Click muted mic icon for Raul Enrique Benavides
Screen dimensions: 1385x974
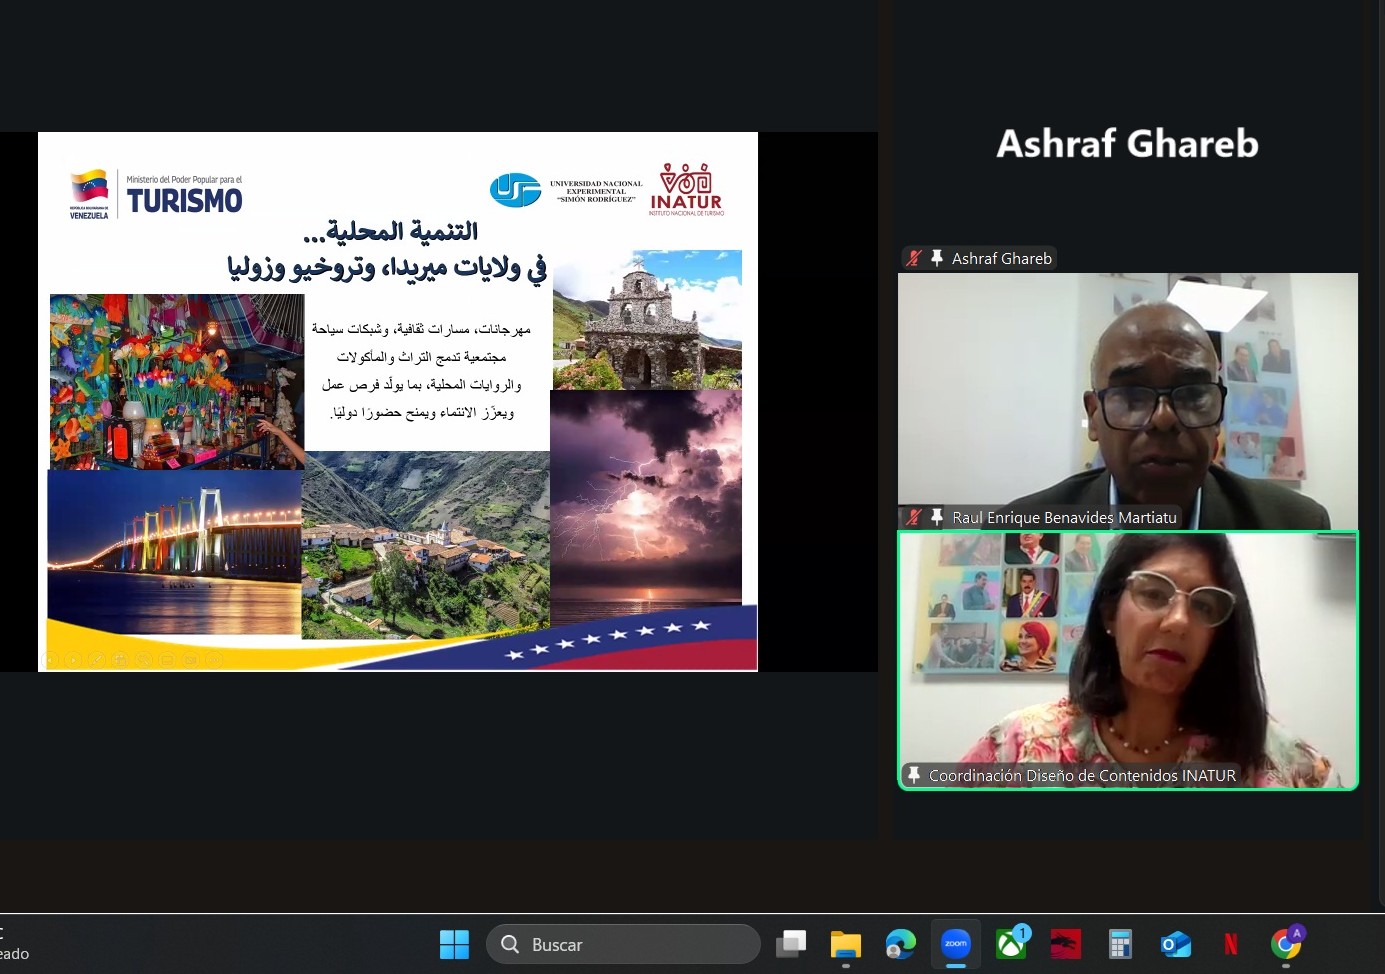point(914,517)
